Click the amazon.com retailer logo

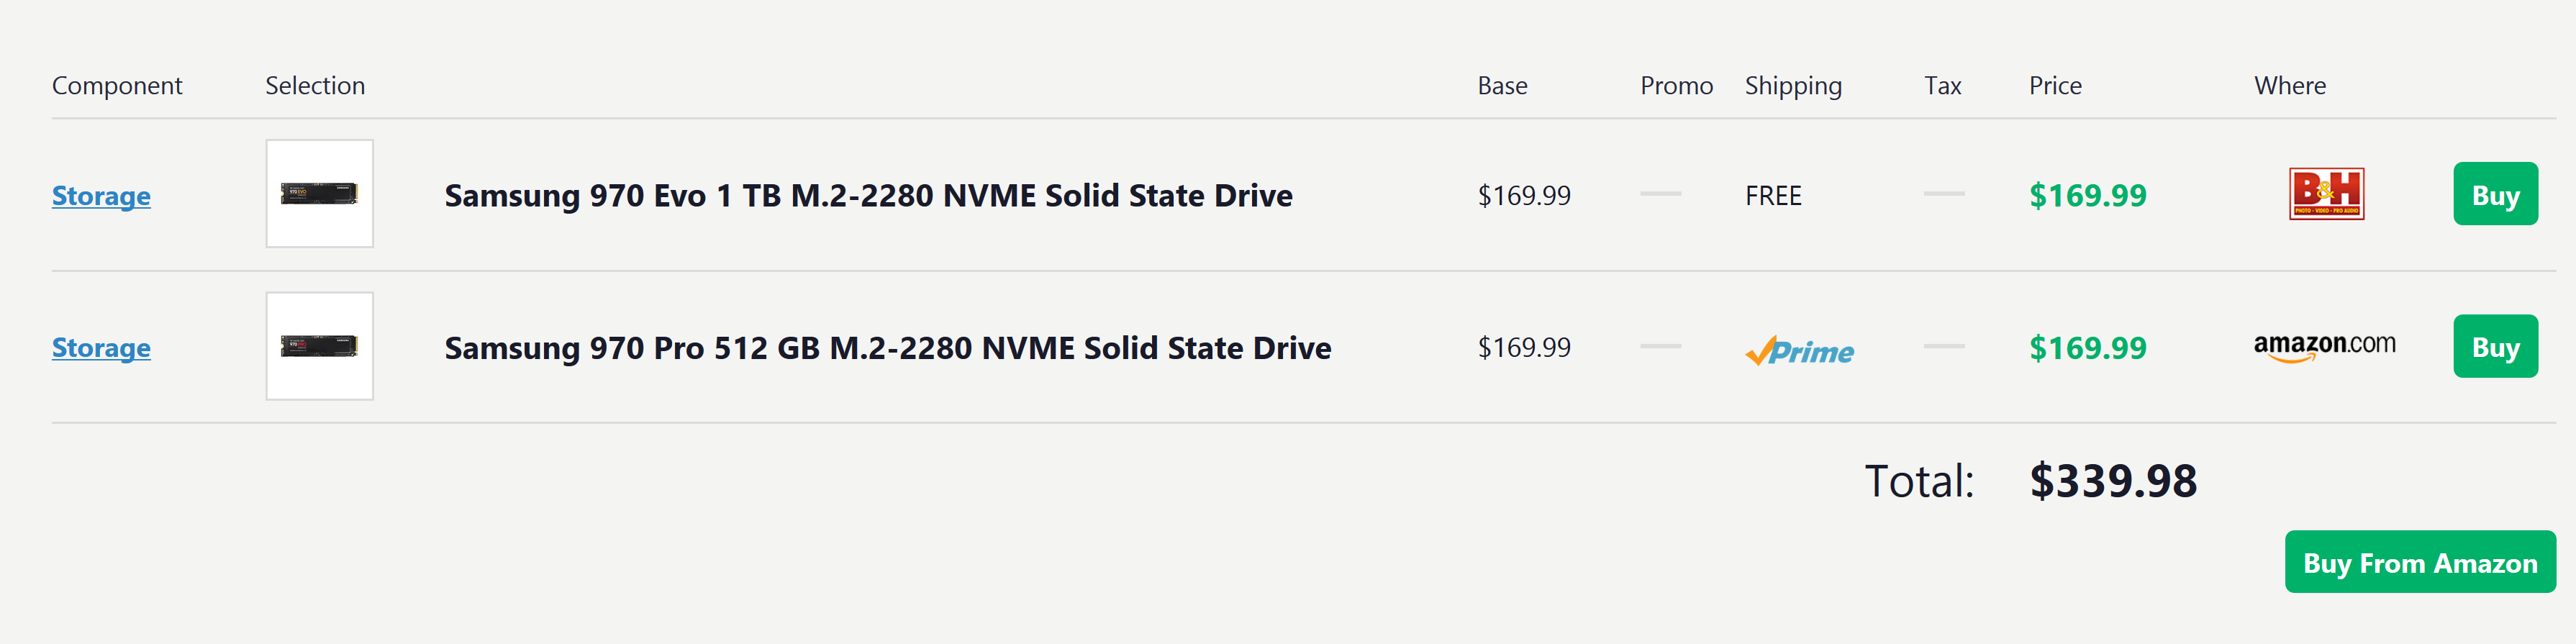[x=2324, y=346]
